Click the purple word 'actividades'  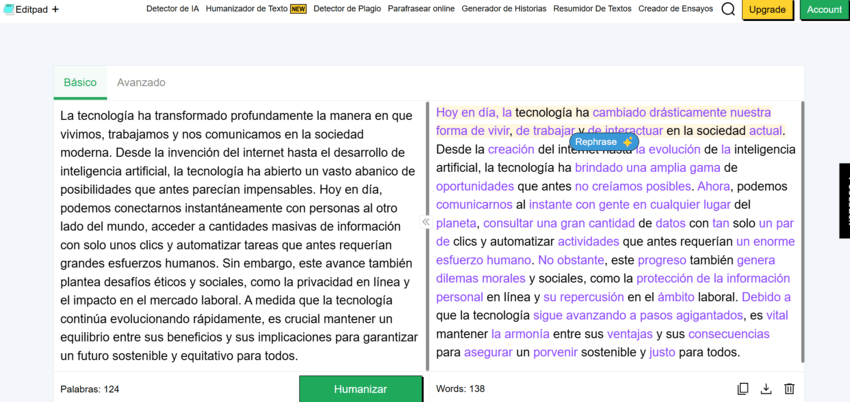pyautogui.click(x=588, y=242)
